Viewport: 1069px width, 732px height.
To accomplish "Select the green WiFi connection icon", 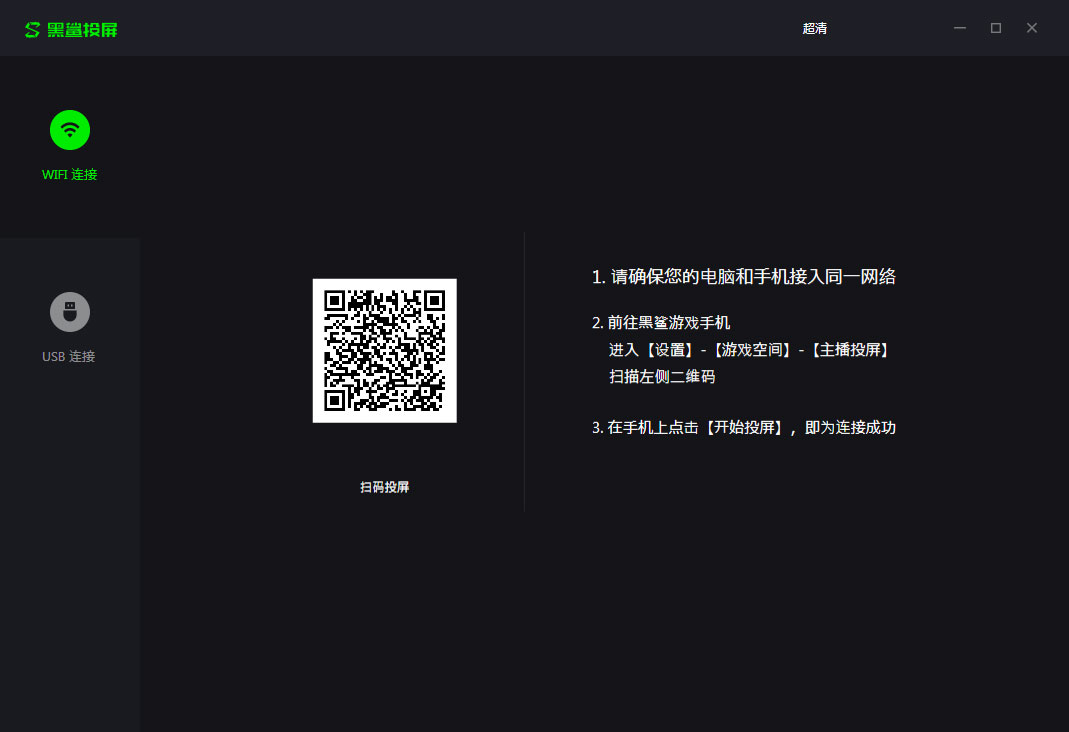I will point(69,129).
